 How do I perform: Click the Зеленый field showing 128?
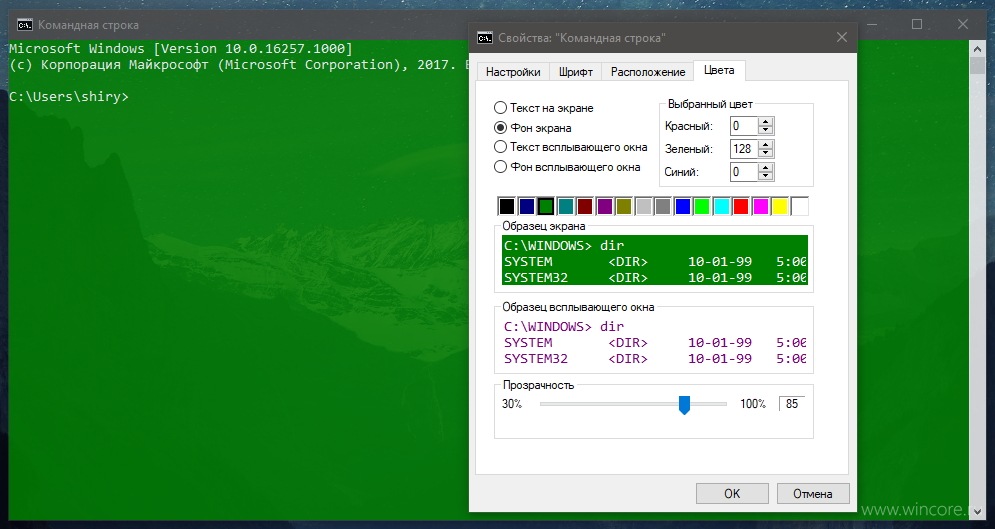[x=744, y=148]
